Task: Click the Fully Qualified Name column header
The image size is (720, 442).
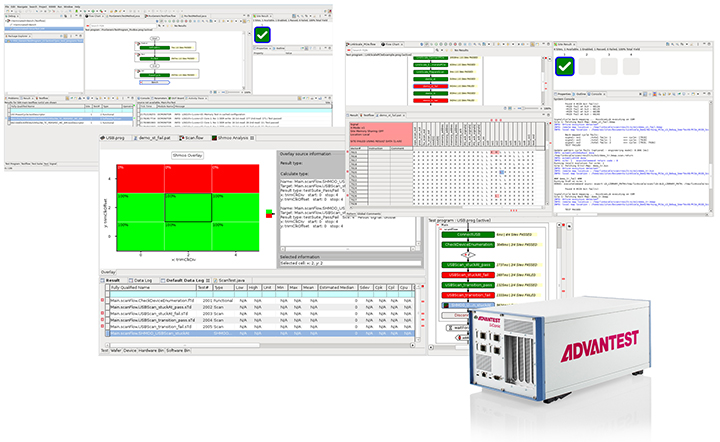Action: pos(140,288)
